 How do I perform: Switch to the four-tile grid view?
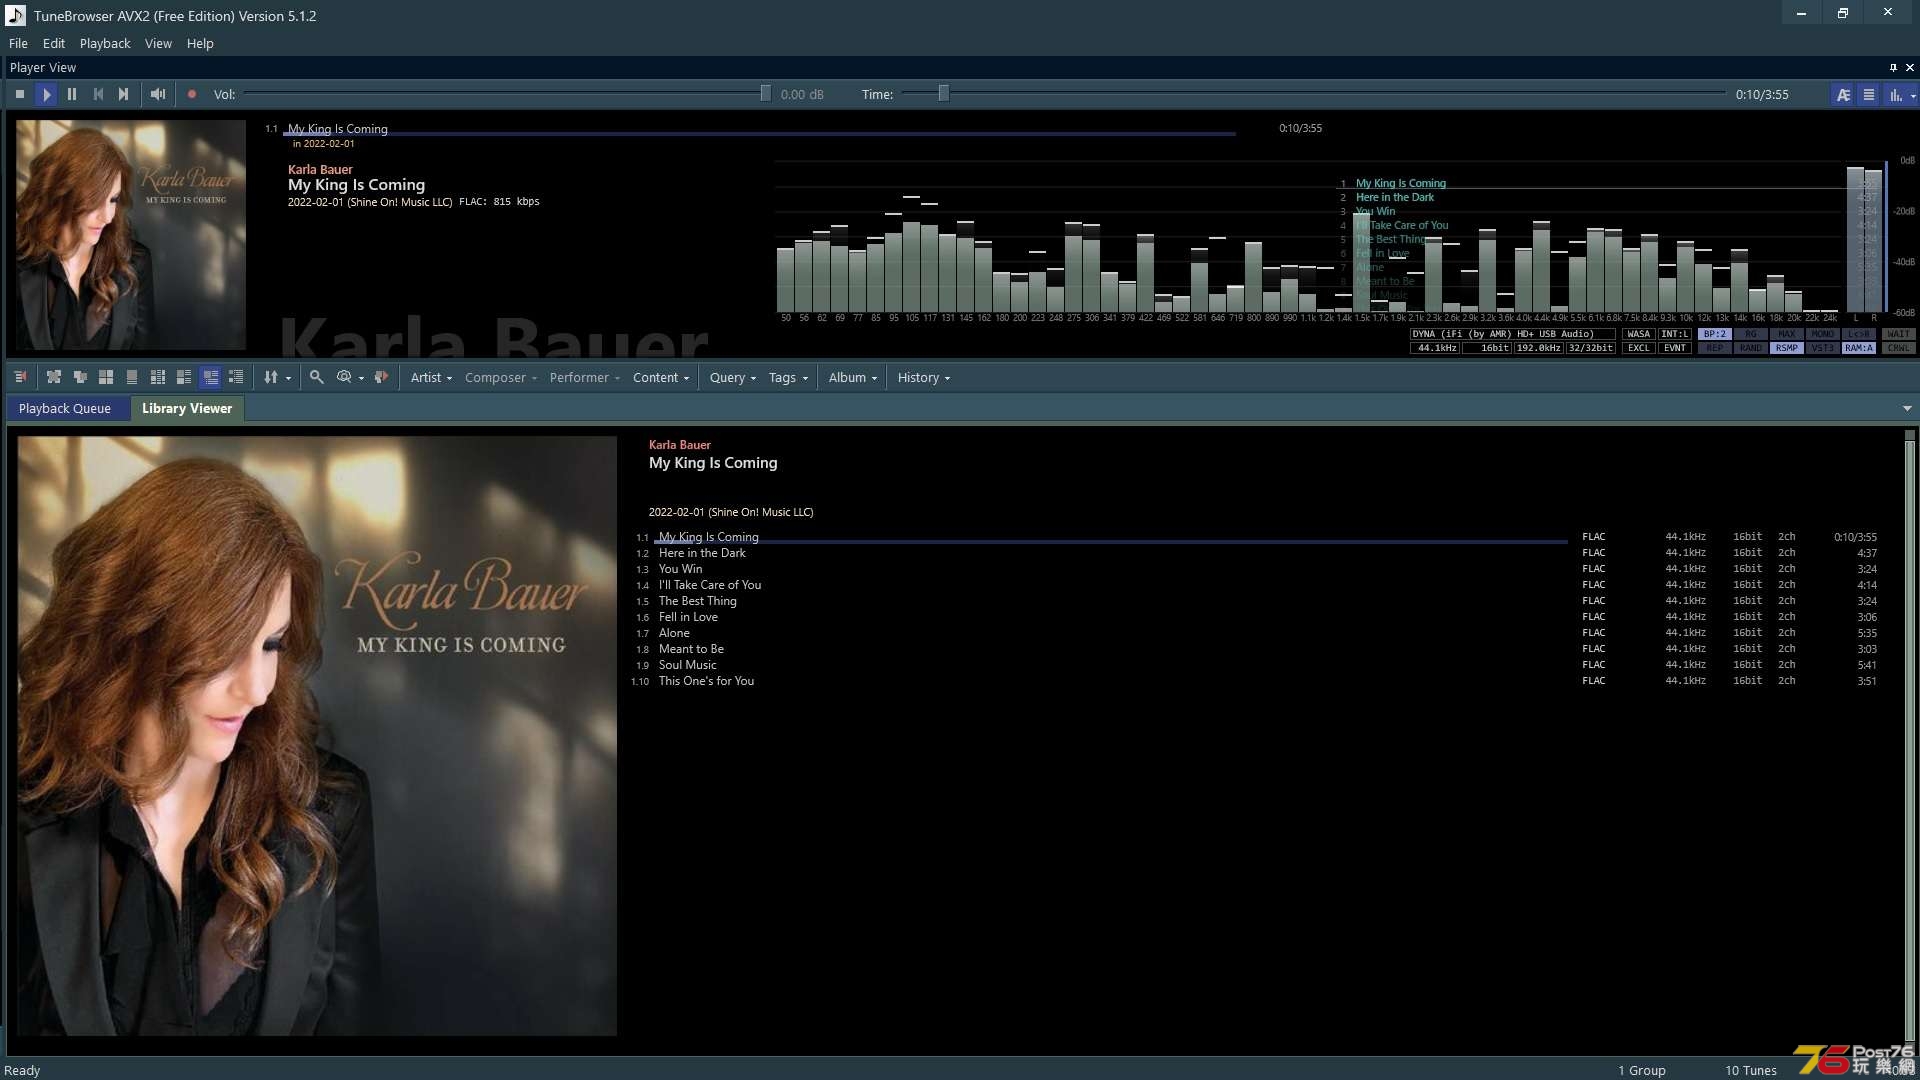(106, 377)
